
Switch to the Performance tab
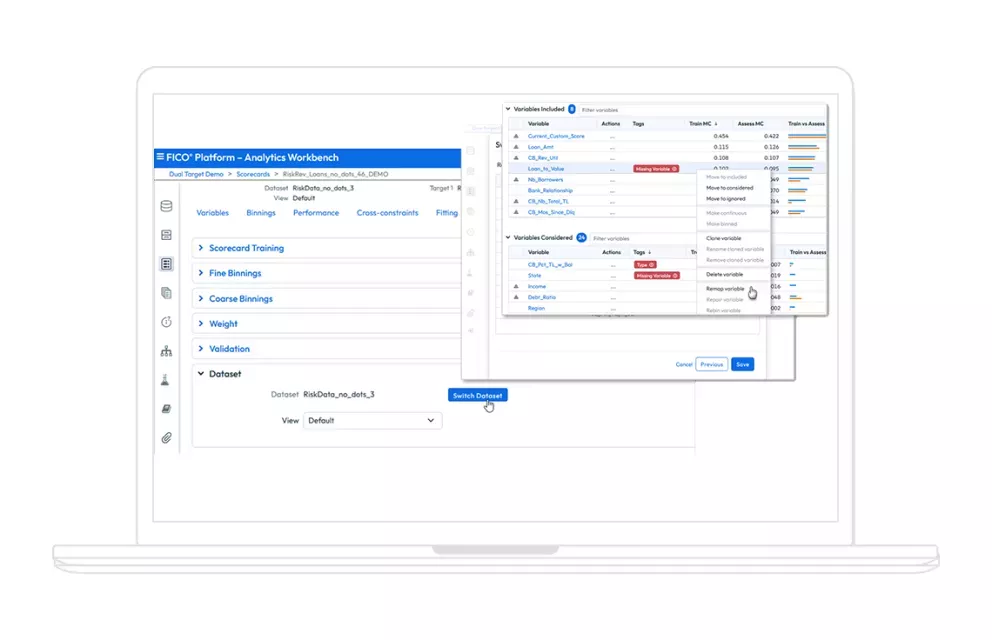click(x=316, y=212)
